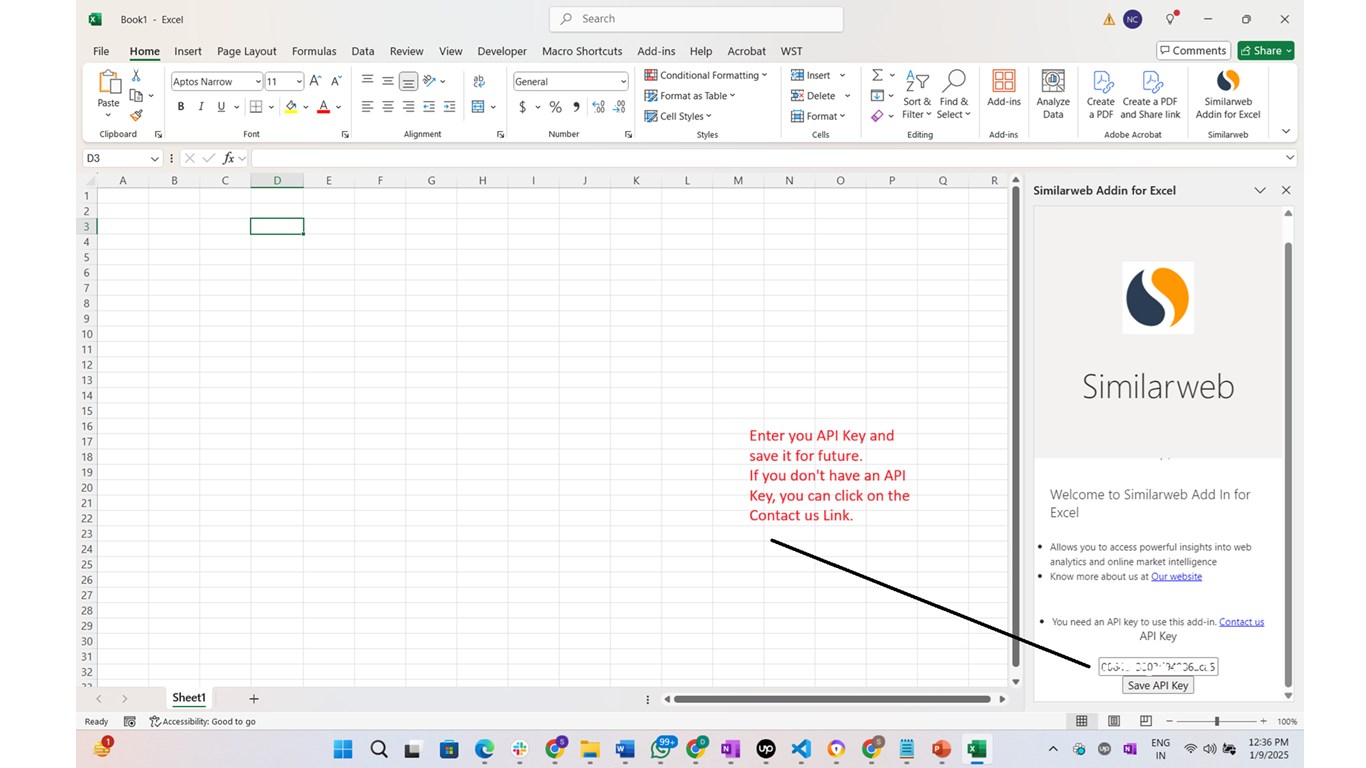Image resolution: width=1366 pixels, height=768 pixels.
Task: Click the Search box in title bar
Action: (696, 19)
